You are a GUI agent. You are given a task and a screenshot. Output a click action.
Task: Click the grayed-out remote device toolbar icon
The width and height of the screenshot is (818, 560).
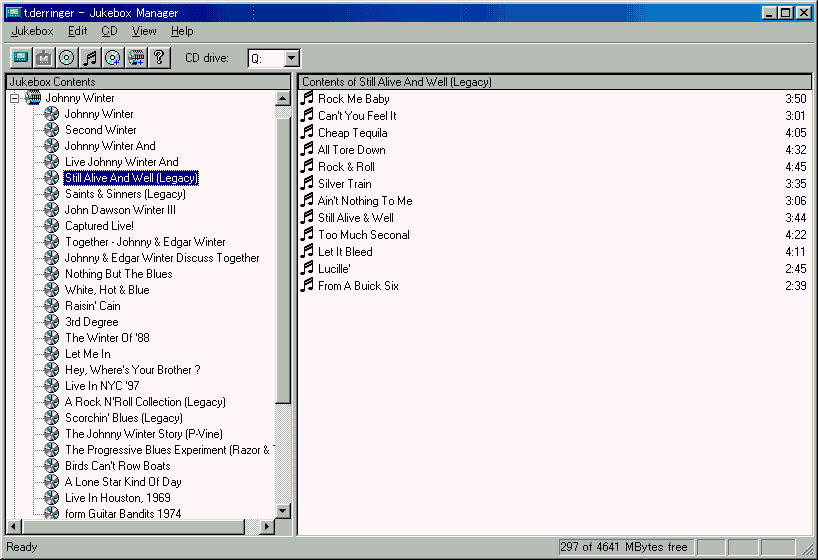[x=44, y=58]
